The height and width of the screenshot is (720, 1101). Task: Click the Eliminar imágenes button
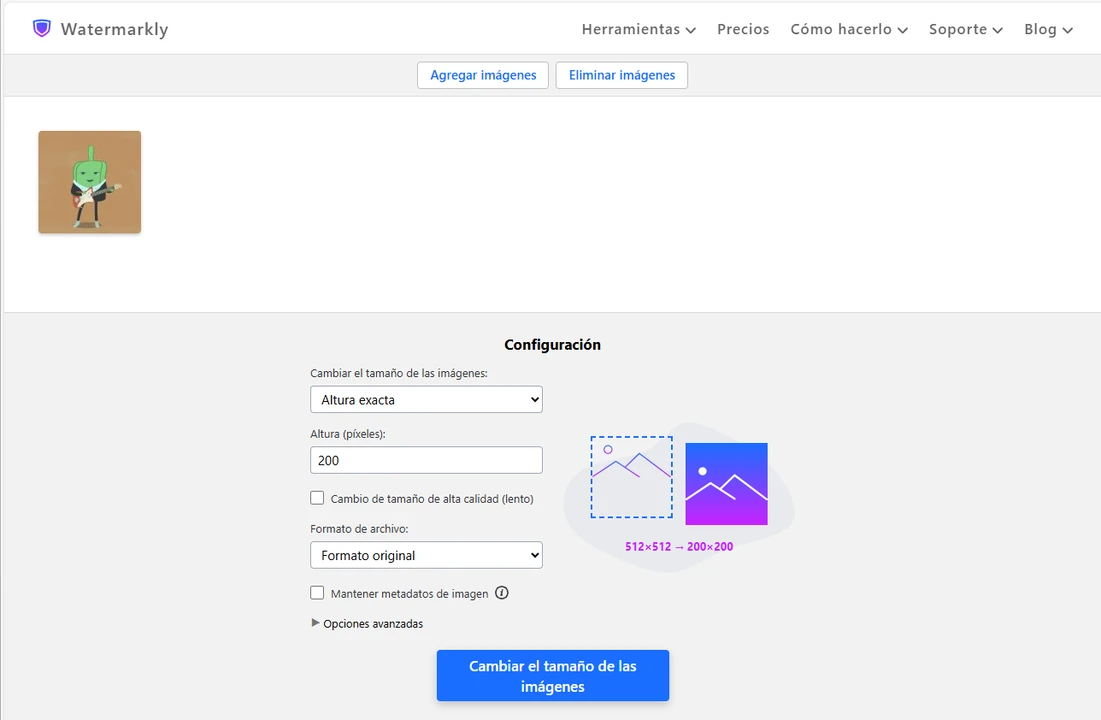(621, 75)
